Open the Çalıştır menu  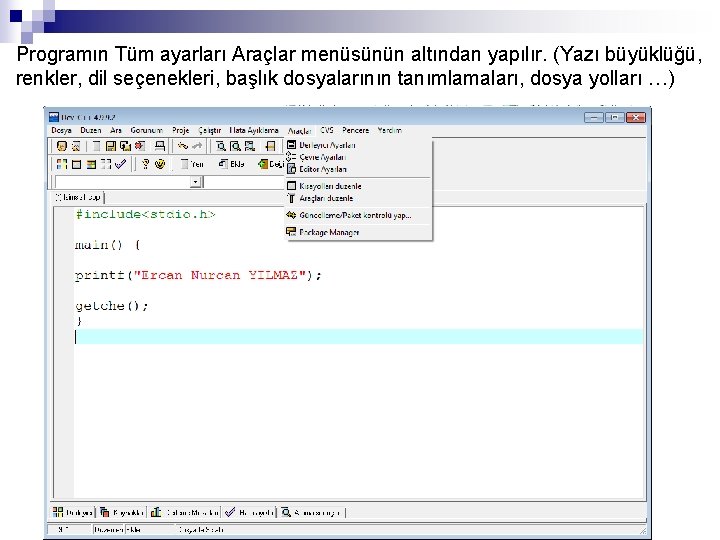coord(210,130)
